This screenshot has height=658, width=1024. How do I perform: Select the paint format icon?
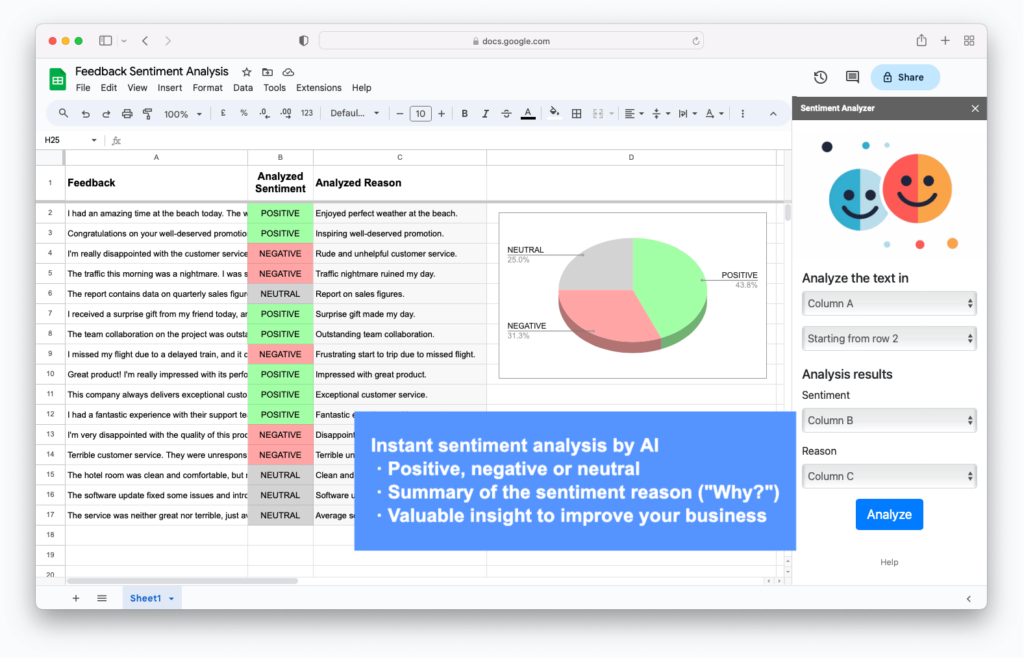click(x=148, y=114)
